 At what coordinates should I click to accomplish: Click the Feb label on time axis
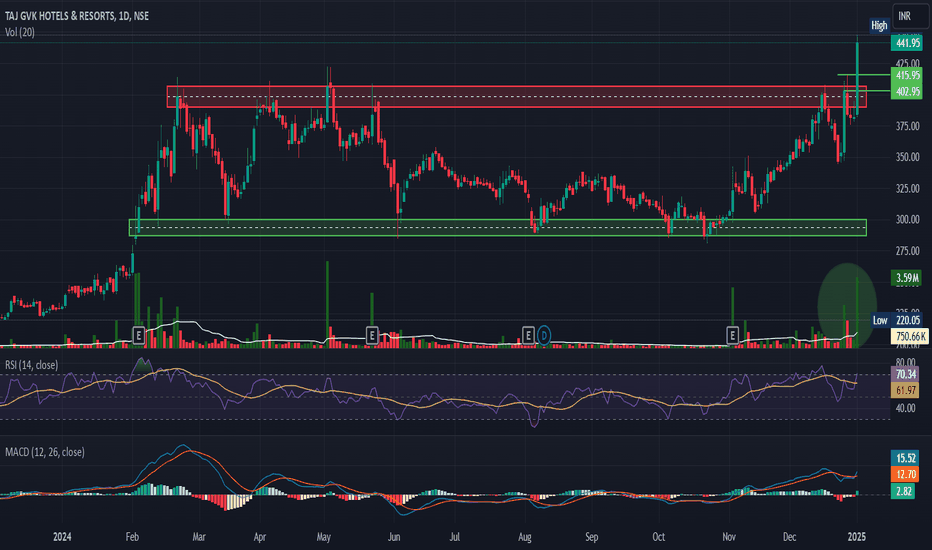[132, 537]
